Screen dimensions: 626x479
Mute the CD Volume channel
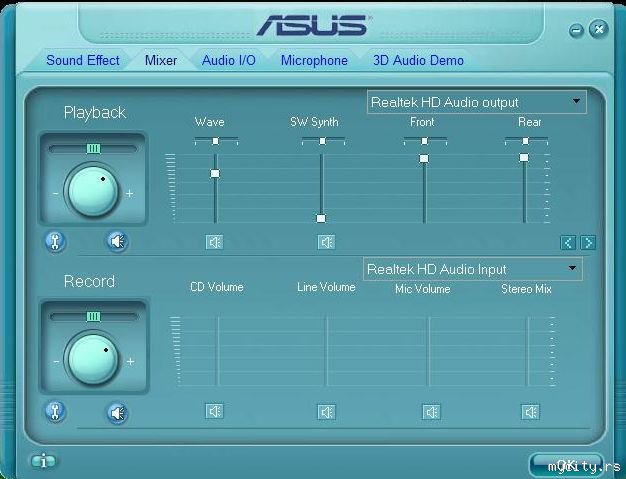215,411
